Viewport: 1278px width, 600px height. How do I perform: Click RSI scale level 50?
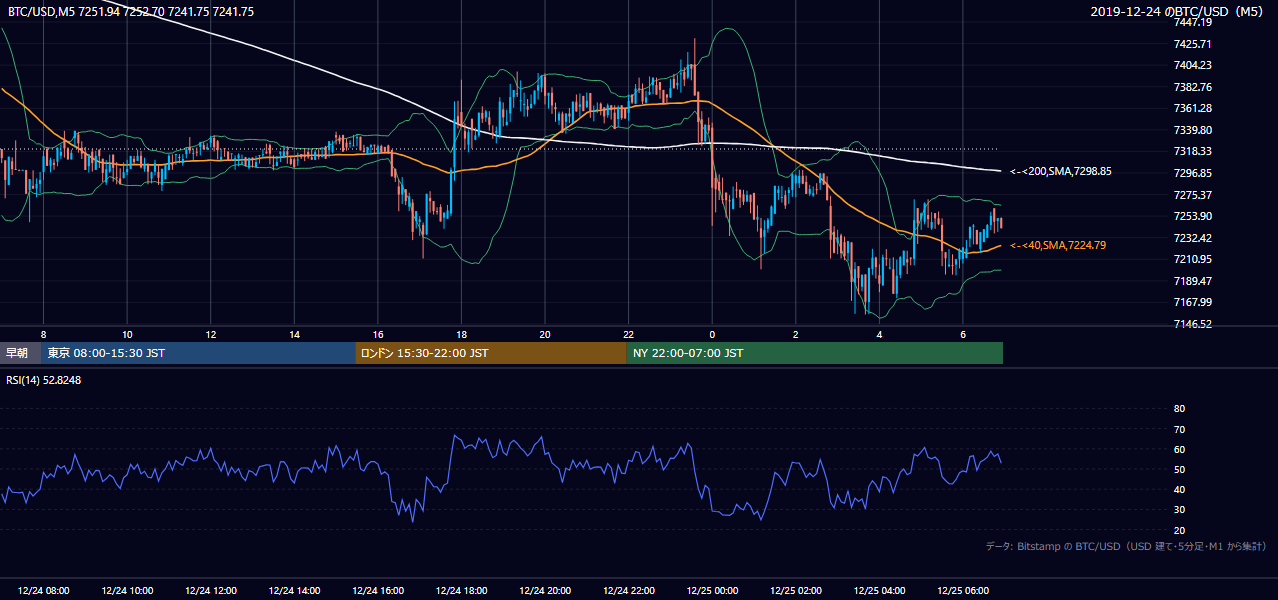[1179, 469]
